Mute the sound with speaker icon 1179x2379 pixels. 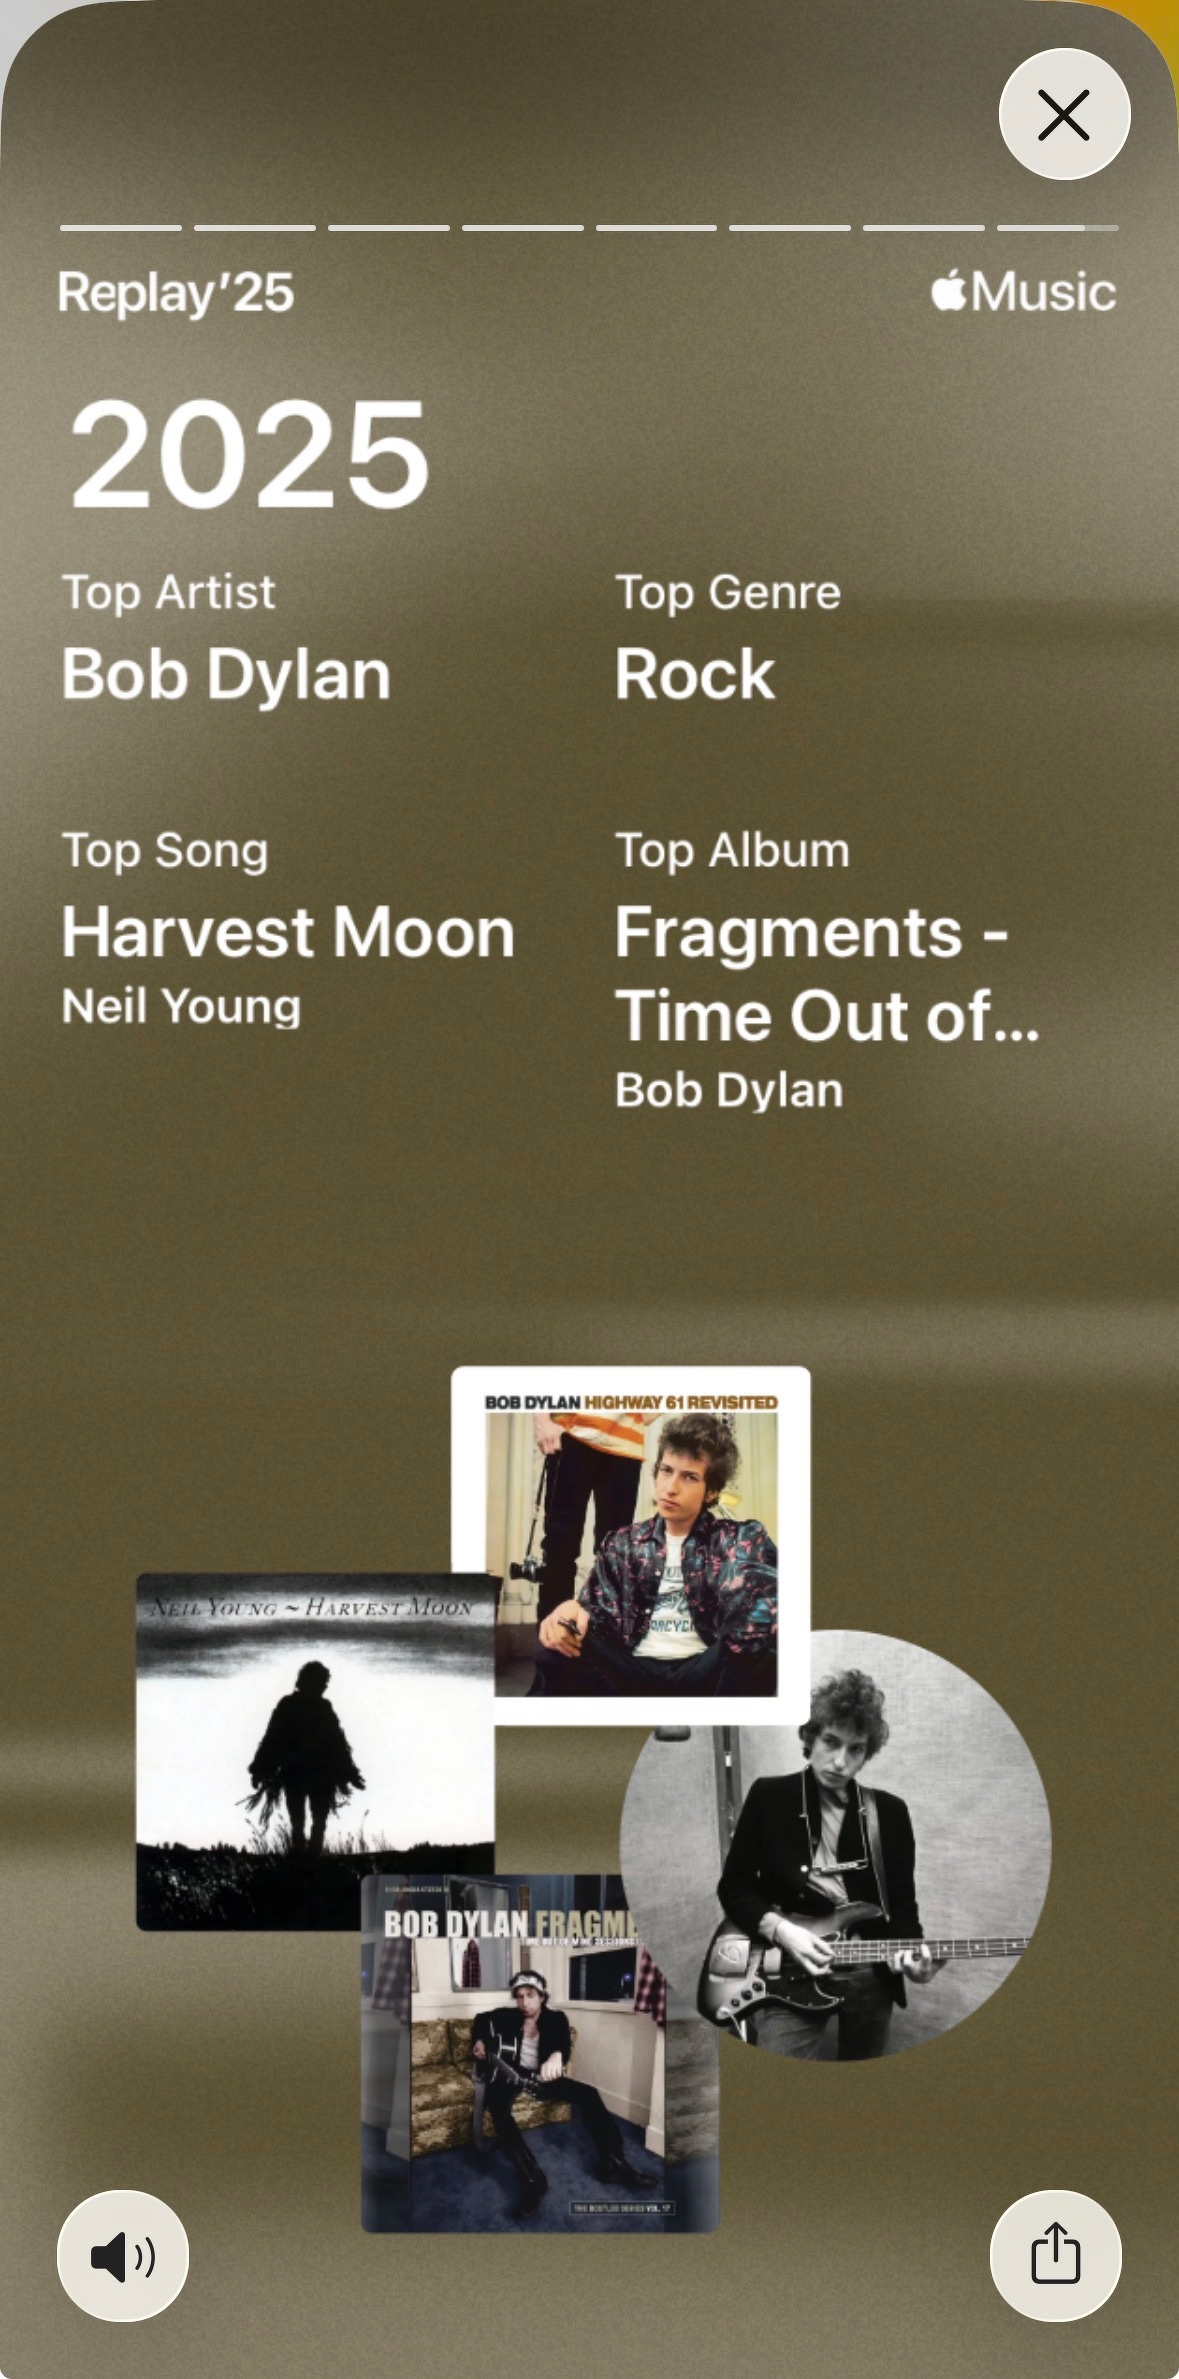123,2256
